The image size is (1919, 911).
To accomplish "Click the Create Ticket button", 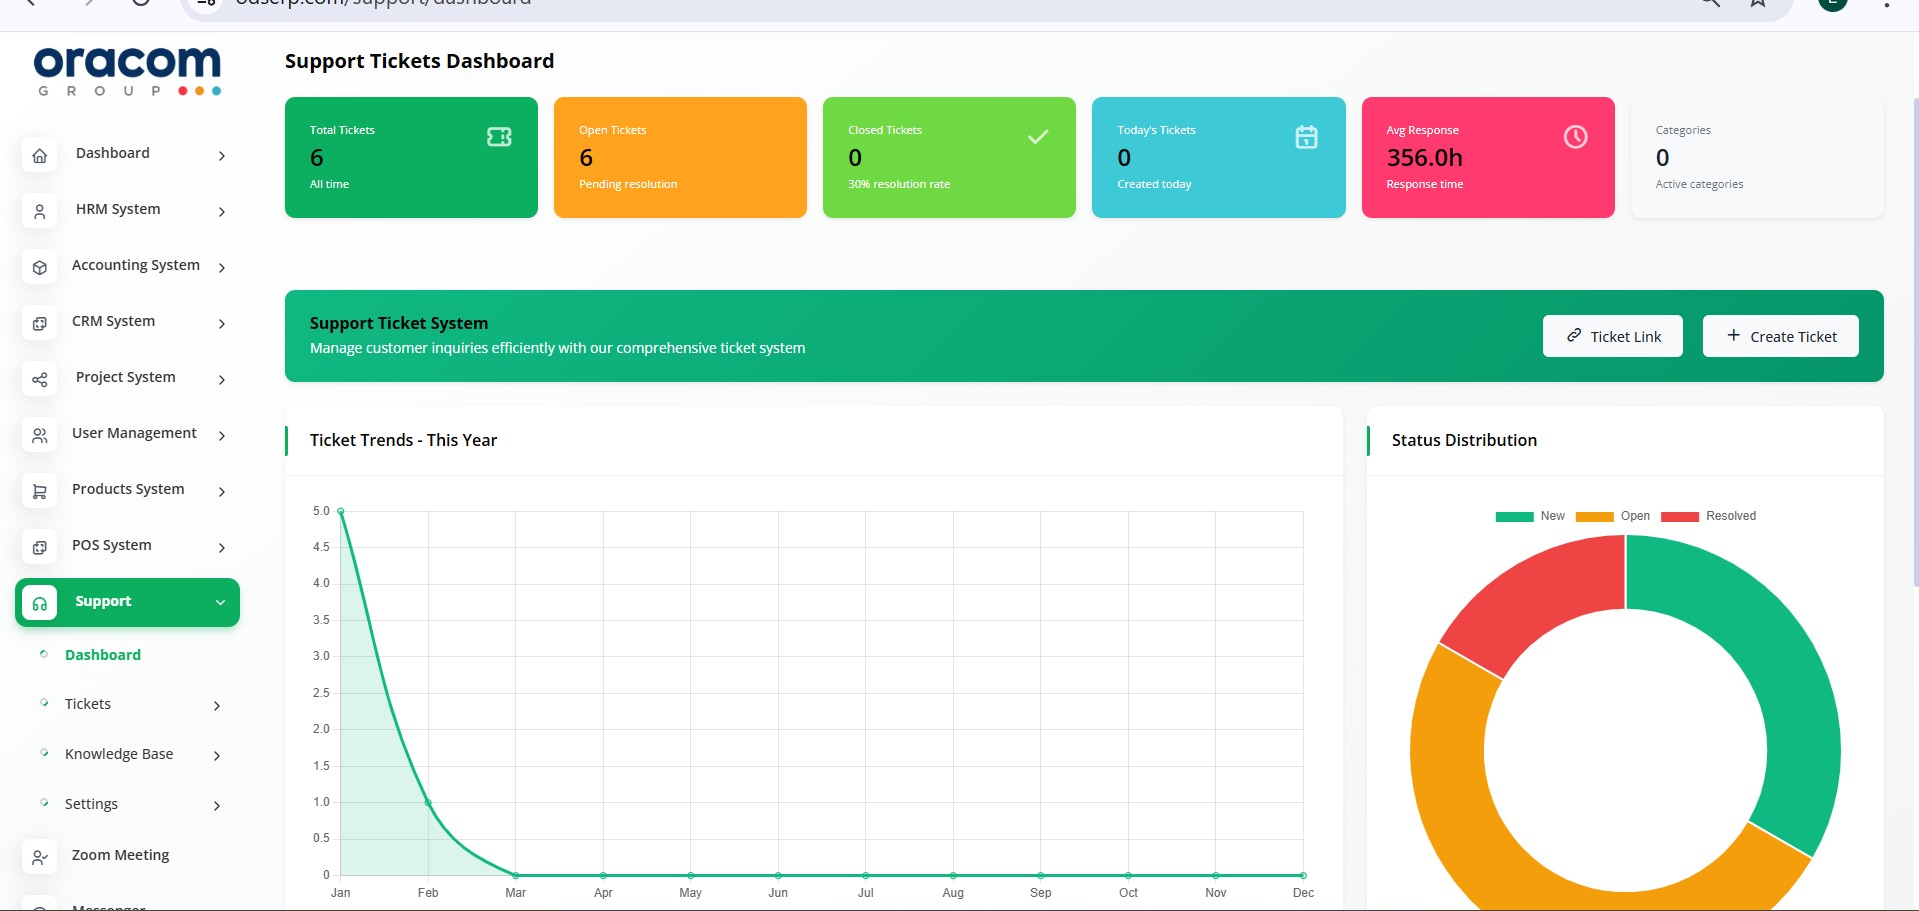I will (1780, 336).
